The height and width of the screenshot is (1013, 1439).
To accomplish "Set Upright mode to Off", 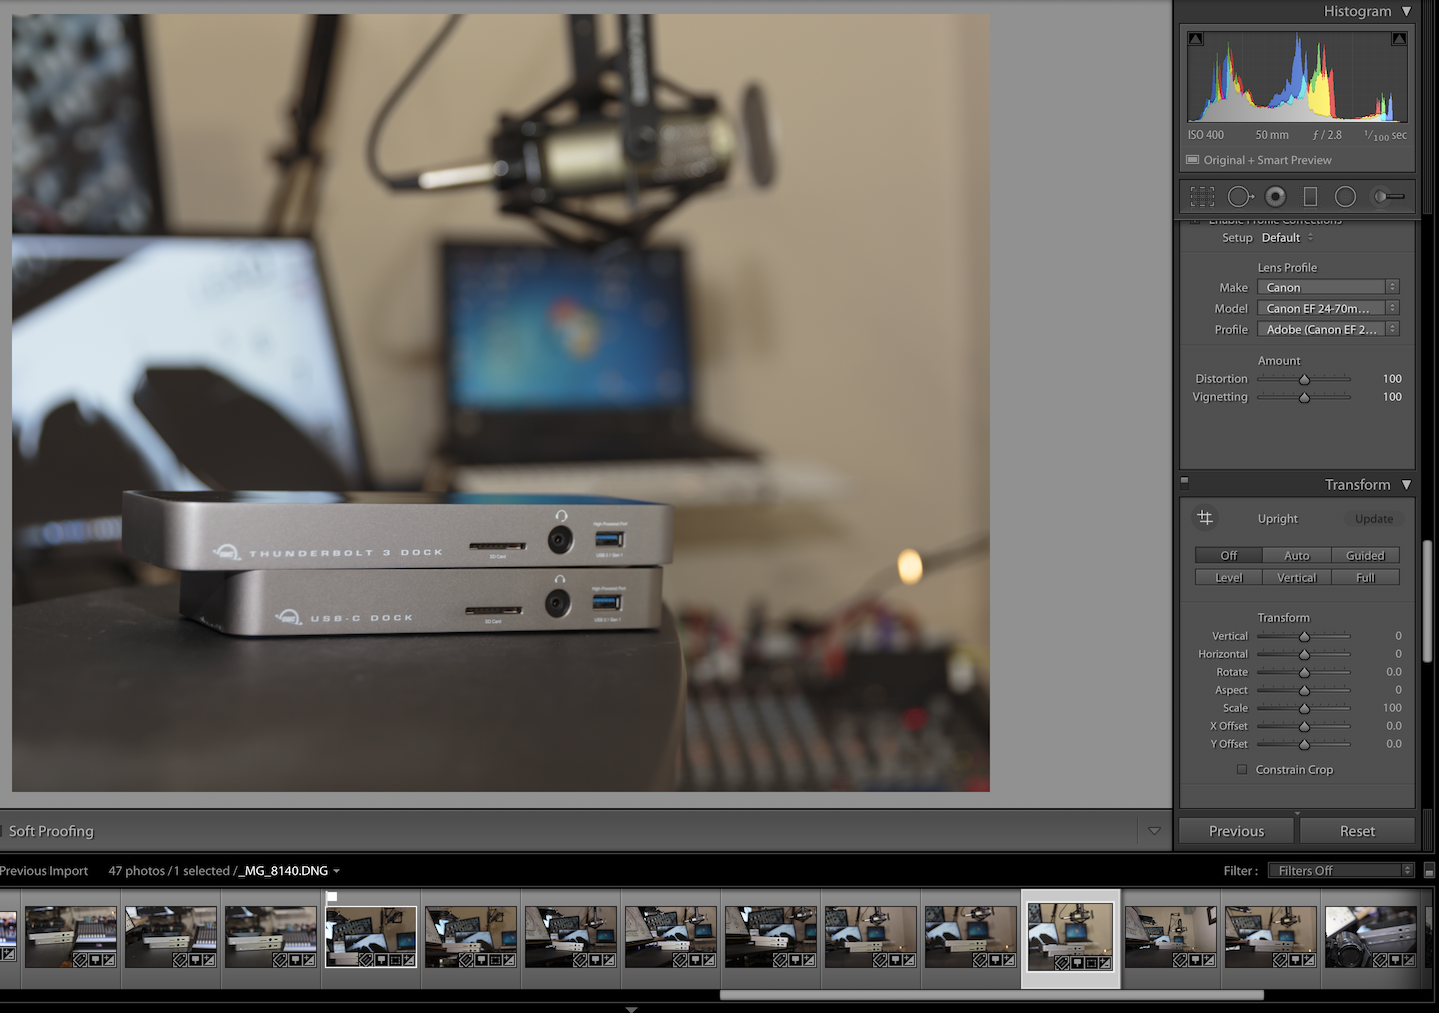I will 1228,556.
